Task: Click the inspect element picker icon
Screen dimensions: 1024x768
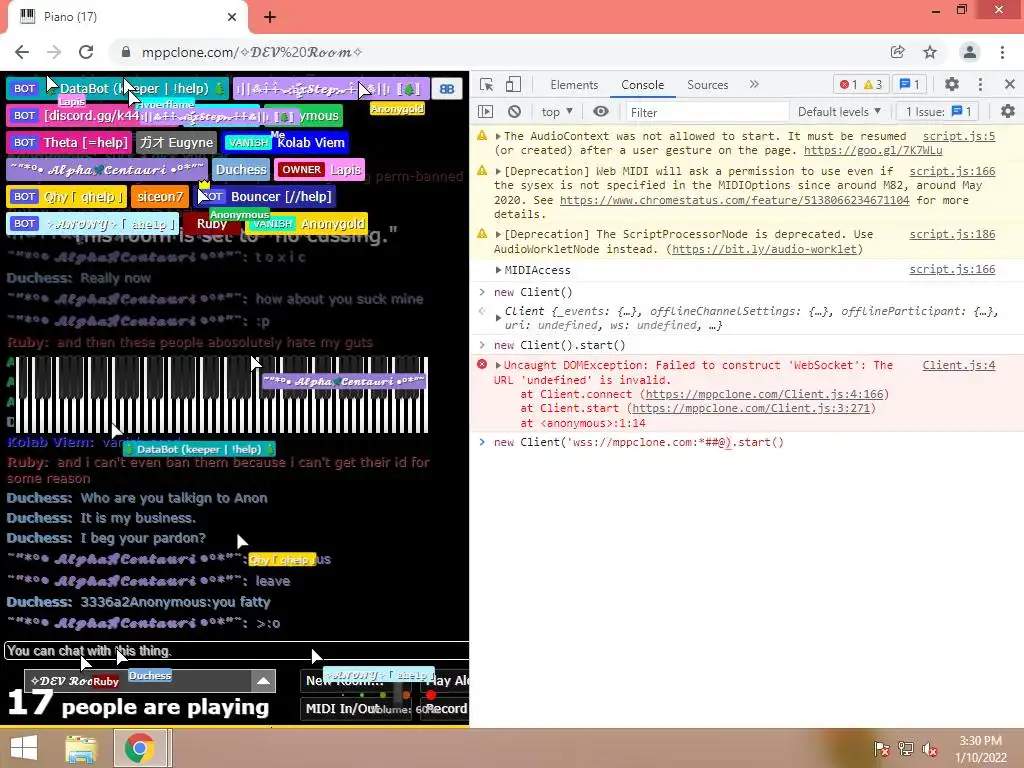Action: pos(487,85)
